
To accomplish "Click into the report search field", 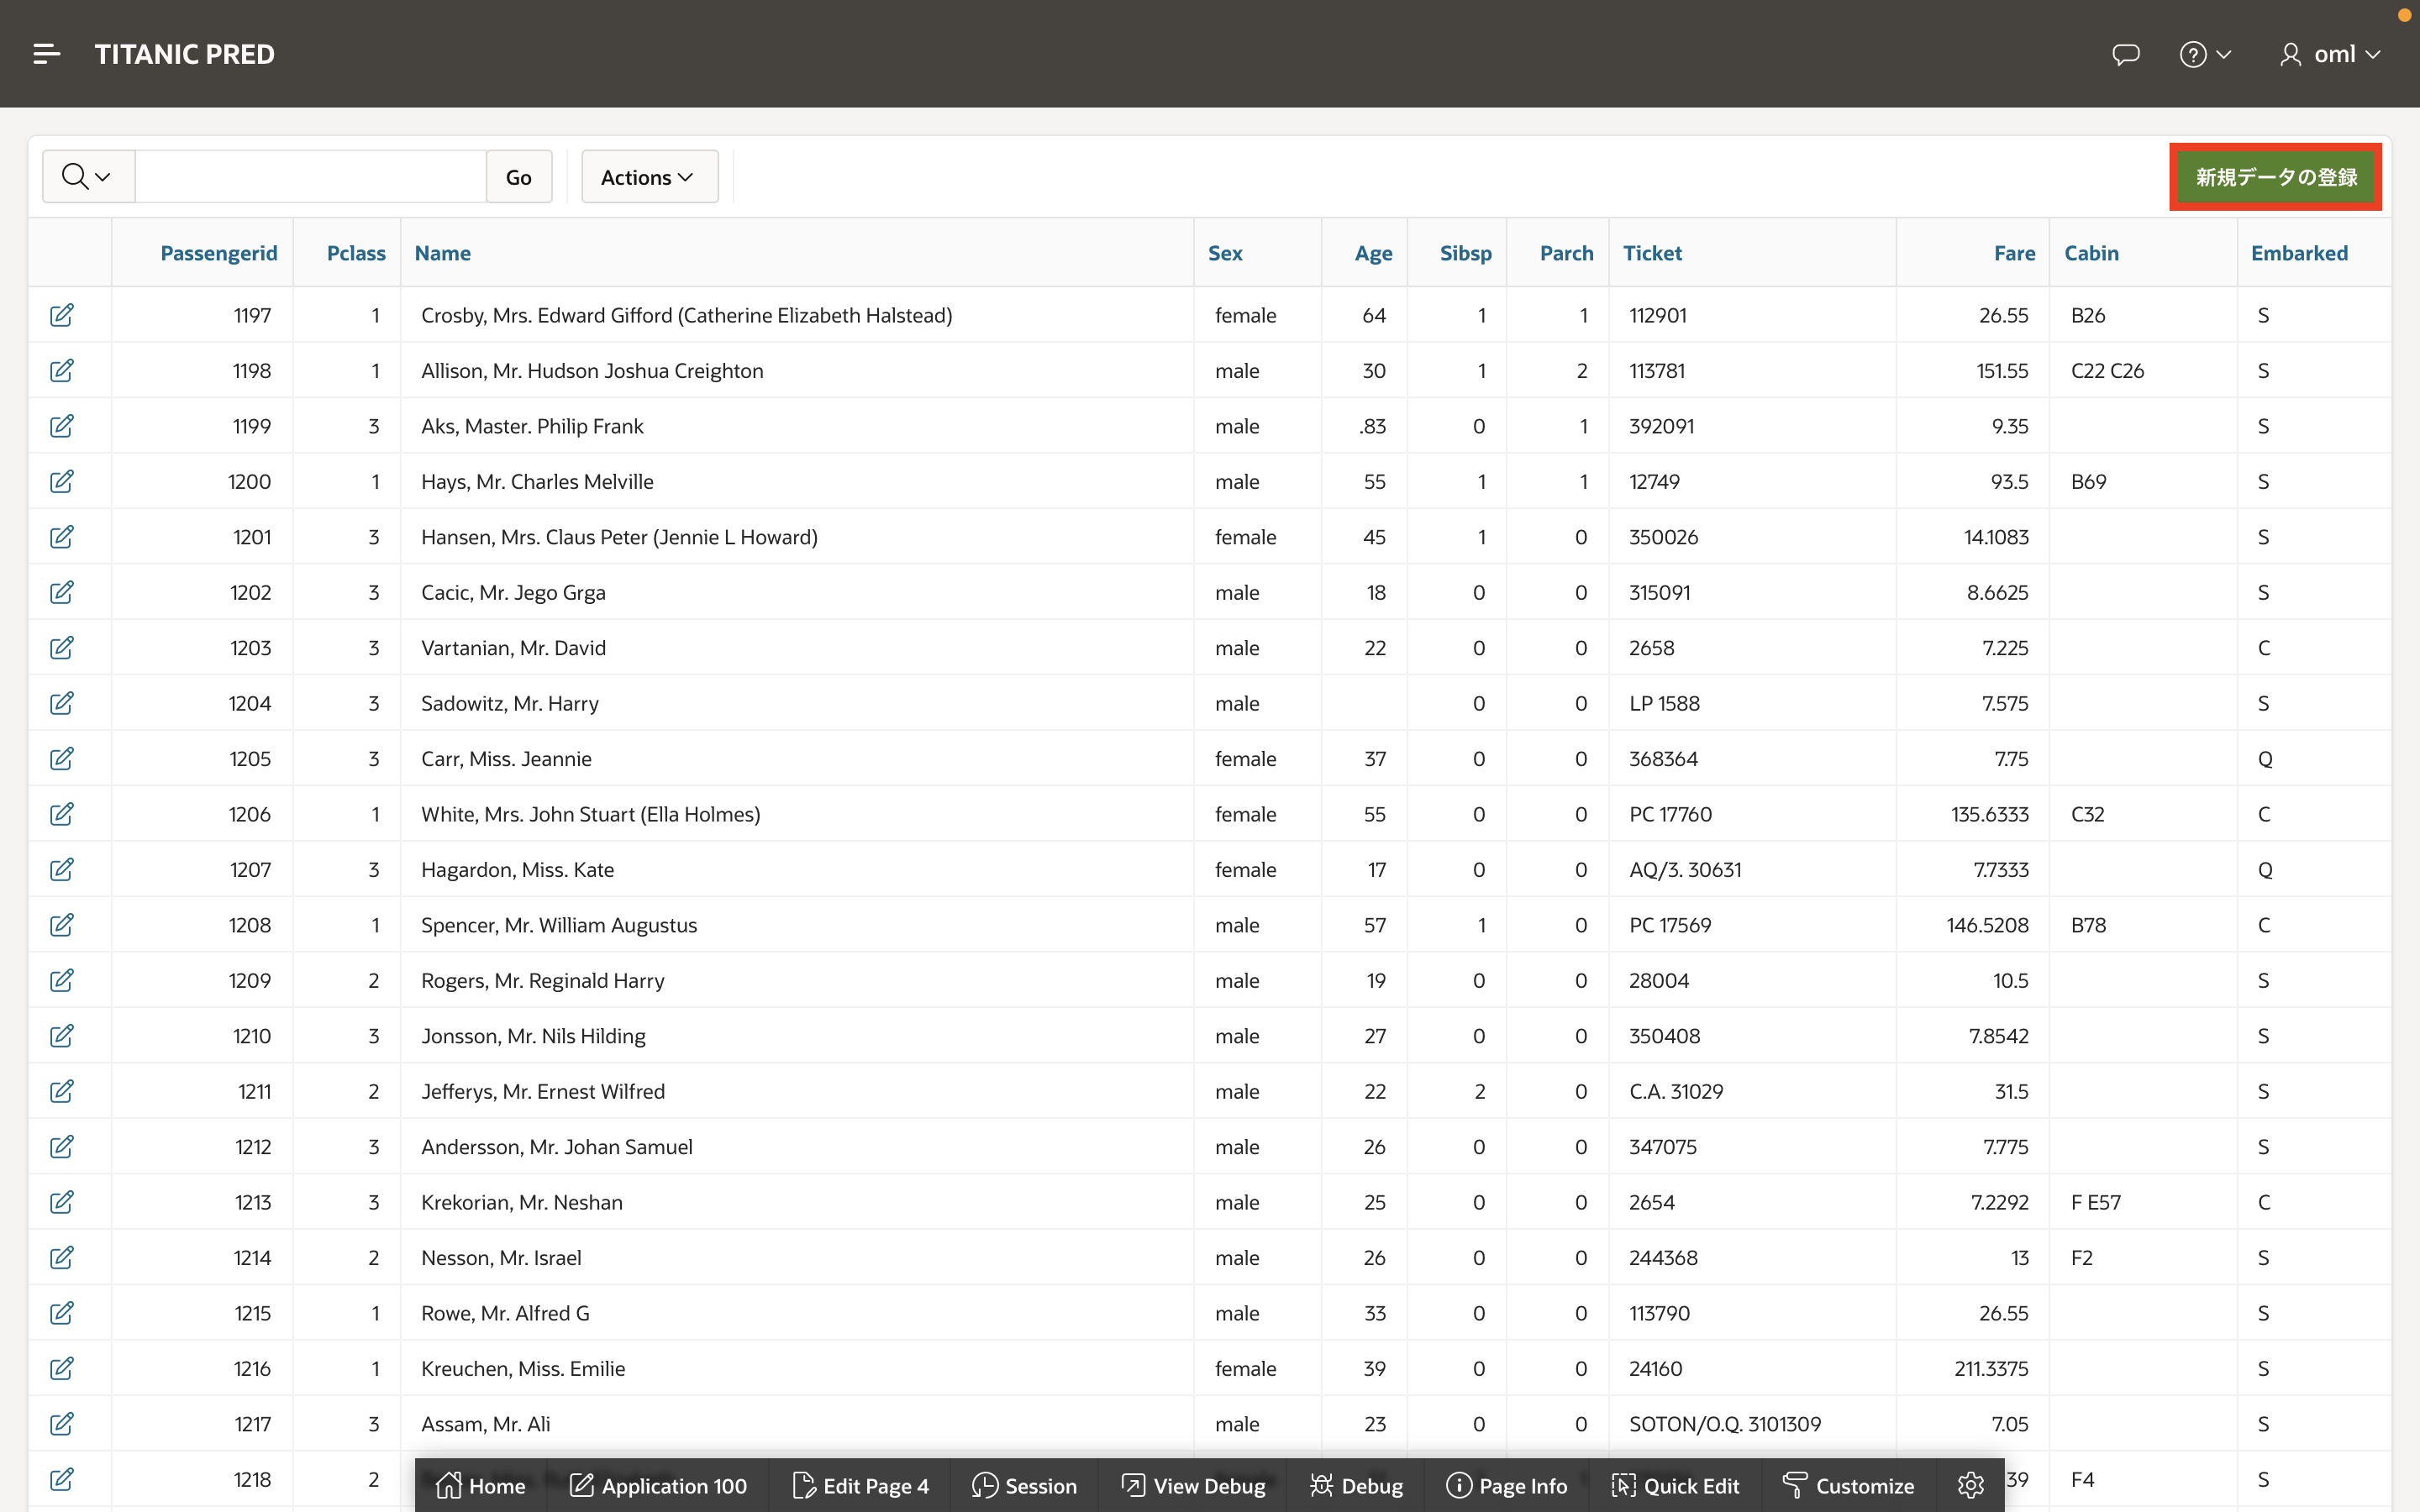I will 310,177.
